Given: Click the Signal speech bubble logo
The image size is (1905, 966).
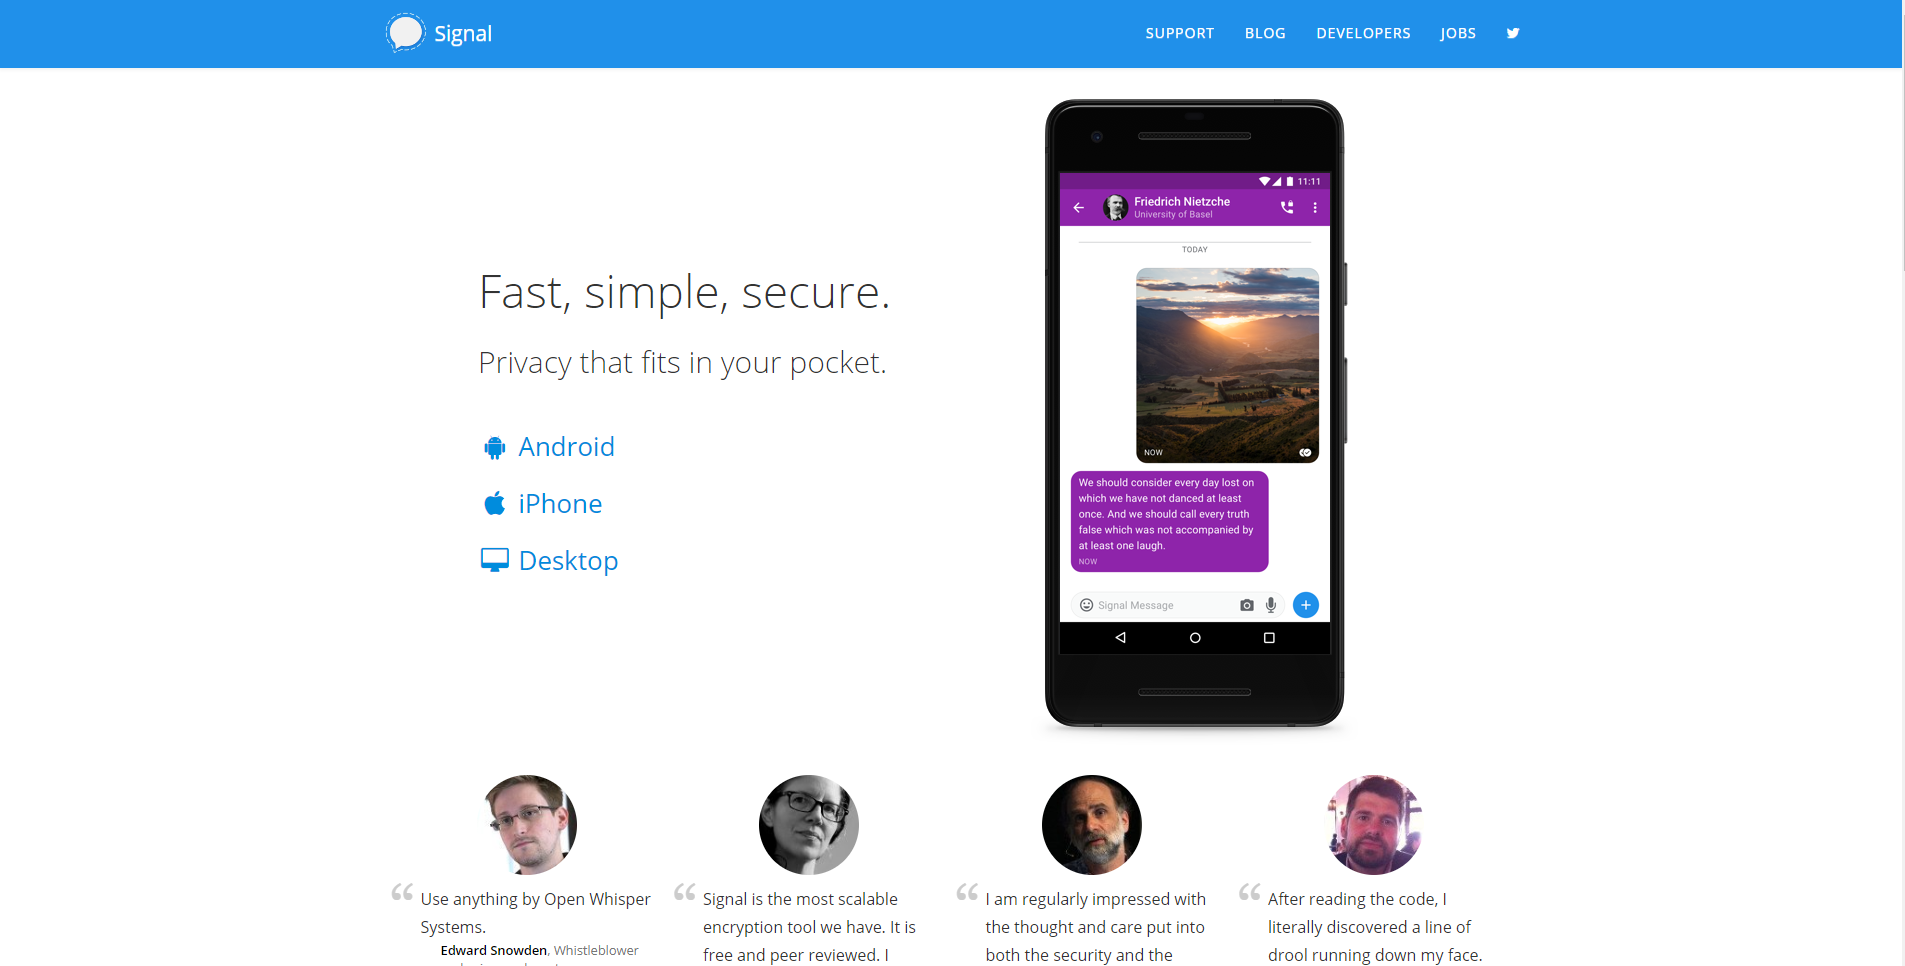Looking at the screenshot, I should (x=405, y=33).
